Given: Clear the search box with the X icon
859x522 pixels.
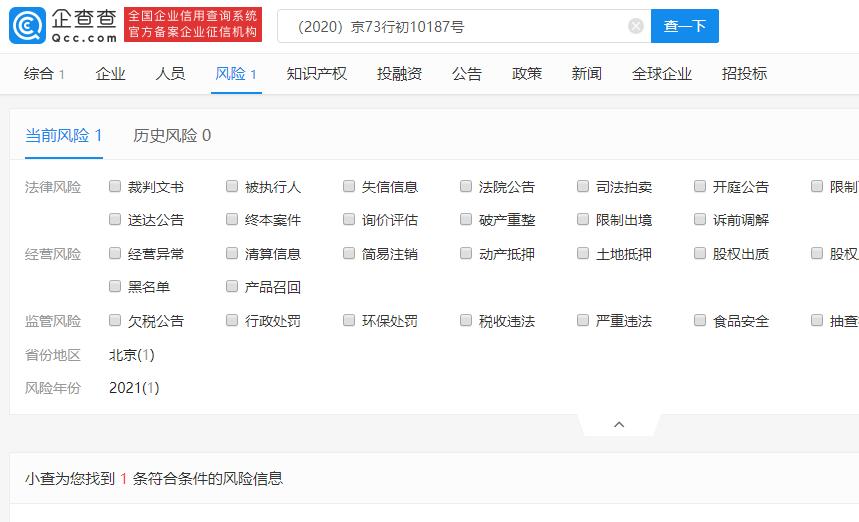Looking at the screenshot, I should click(x=635, y=26).
